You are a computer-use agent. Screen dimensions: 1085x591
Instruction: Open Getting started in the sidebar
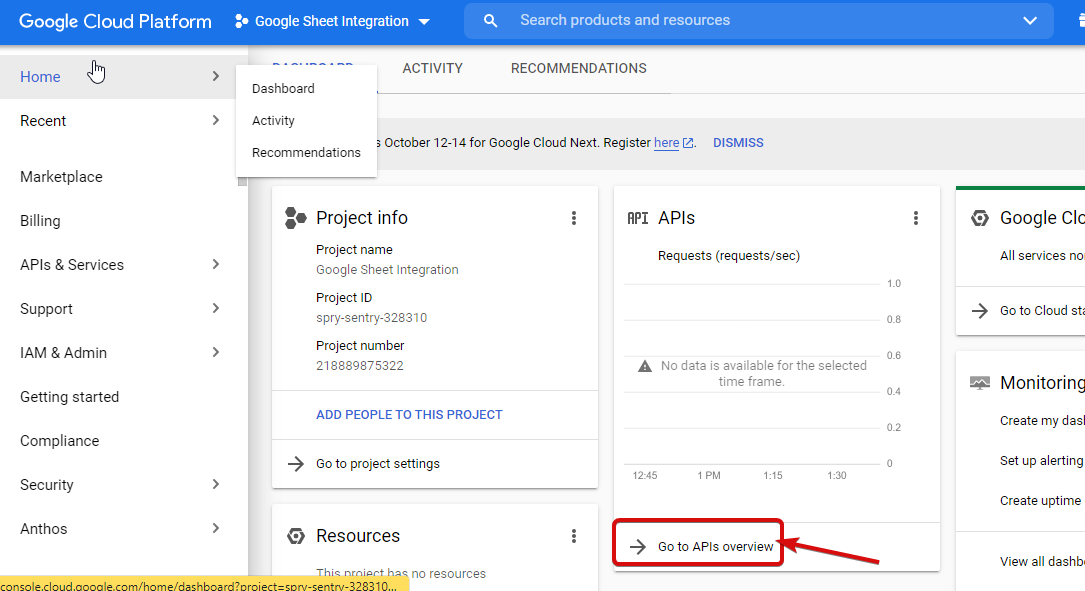69,397
